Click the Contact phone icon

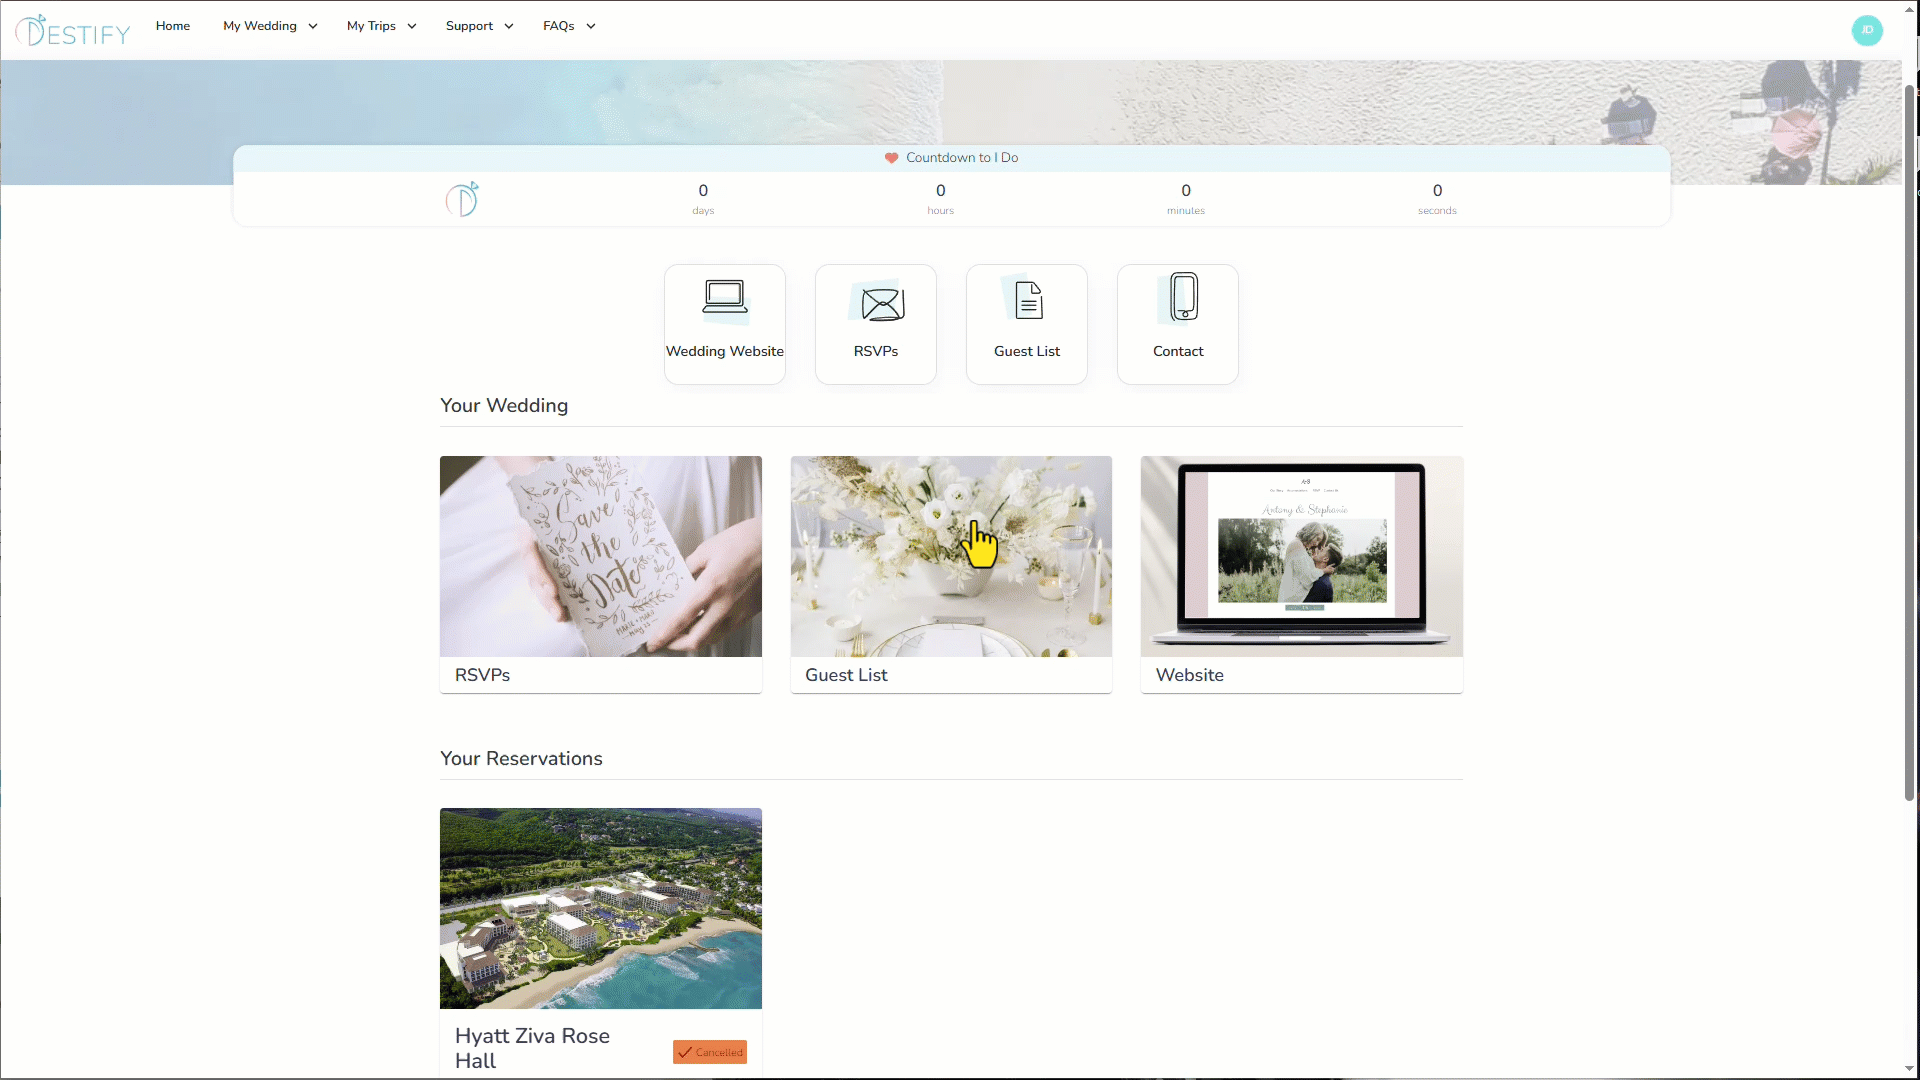click(1184, 297)
